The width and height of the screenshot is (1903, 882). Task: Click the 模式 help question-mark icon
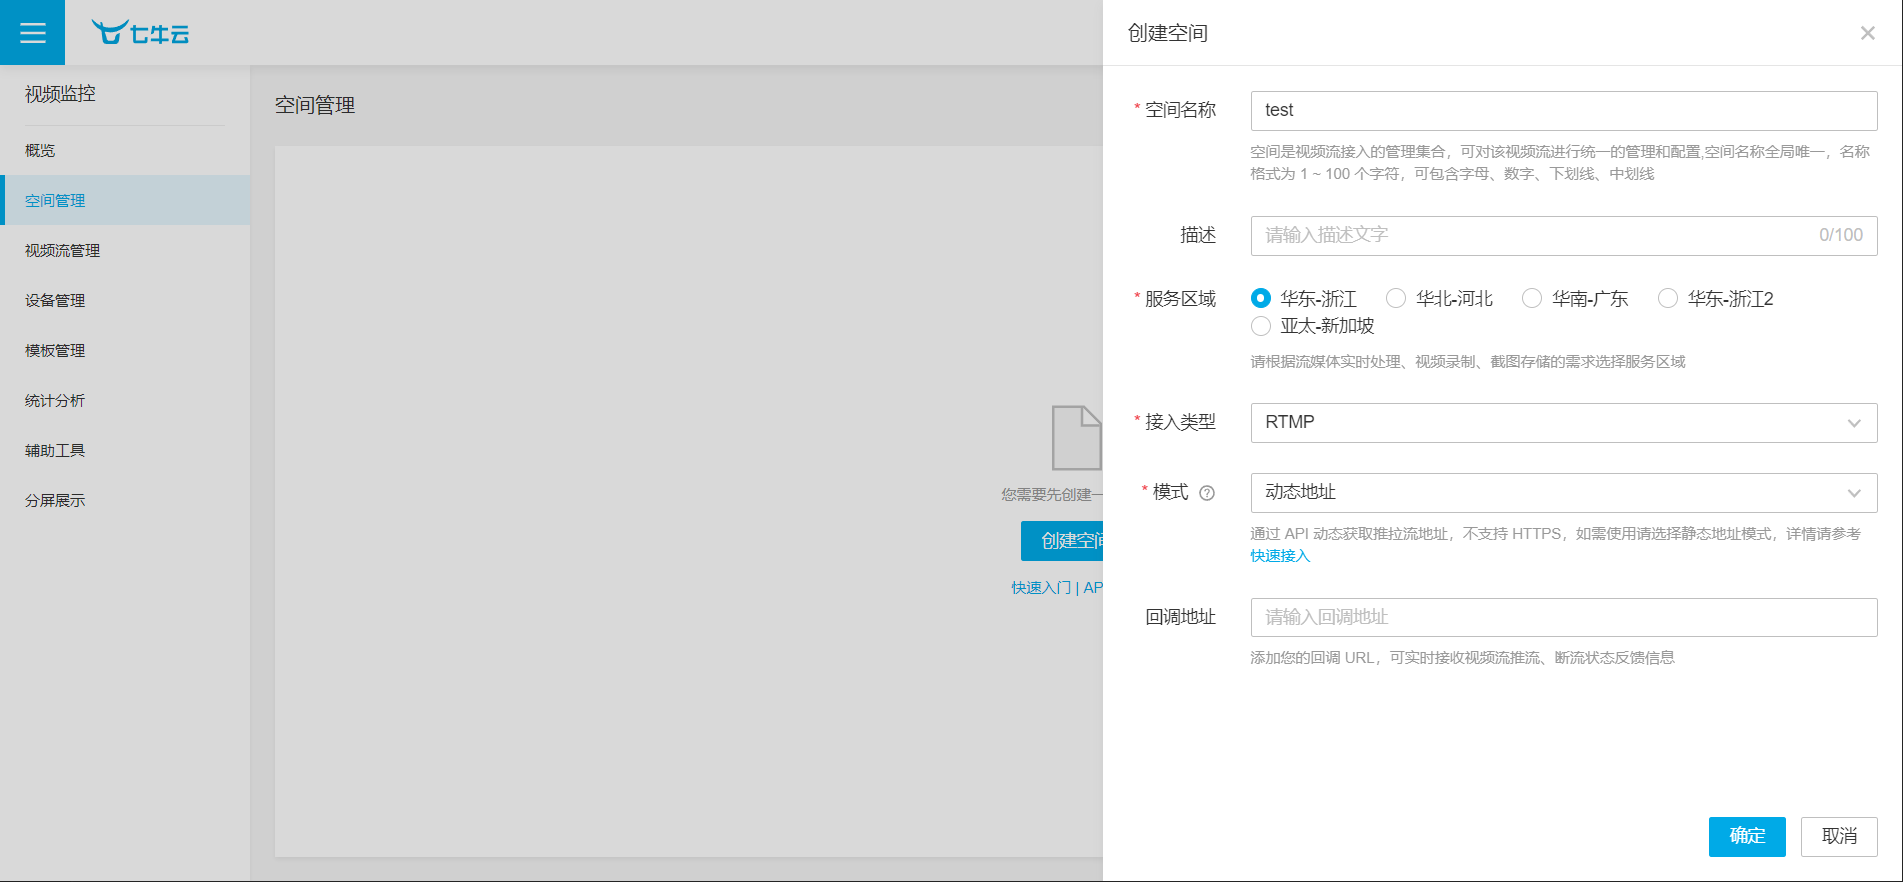(1207, 493)
